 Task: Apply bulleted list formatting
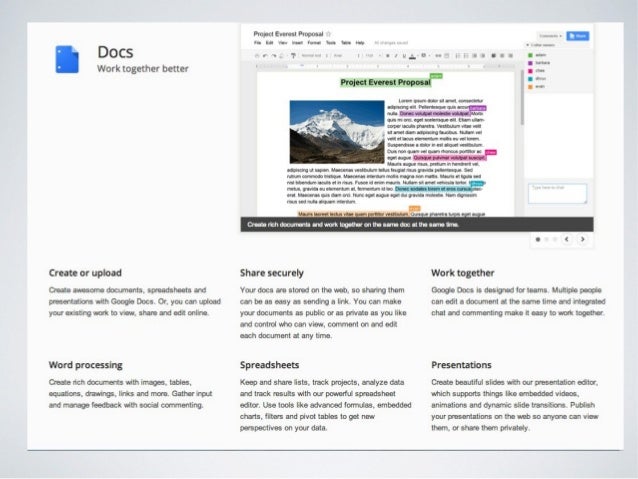click(x=466, y=56)
